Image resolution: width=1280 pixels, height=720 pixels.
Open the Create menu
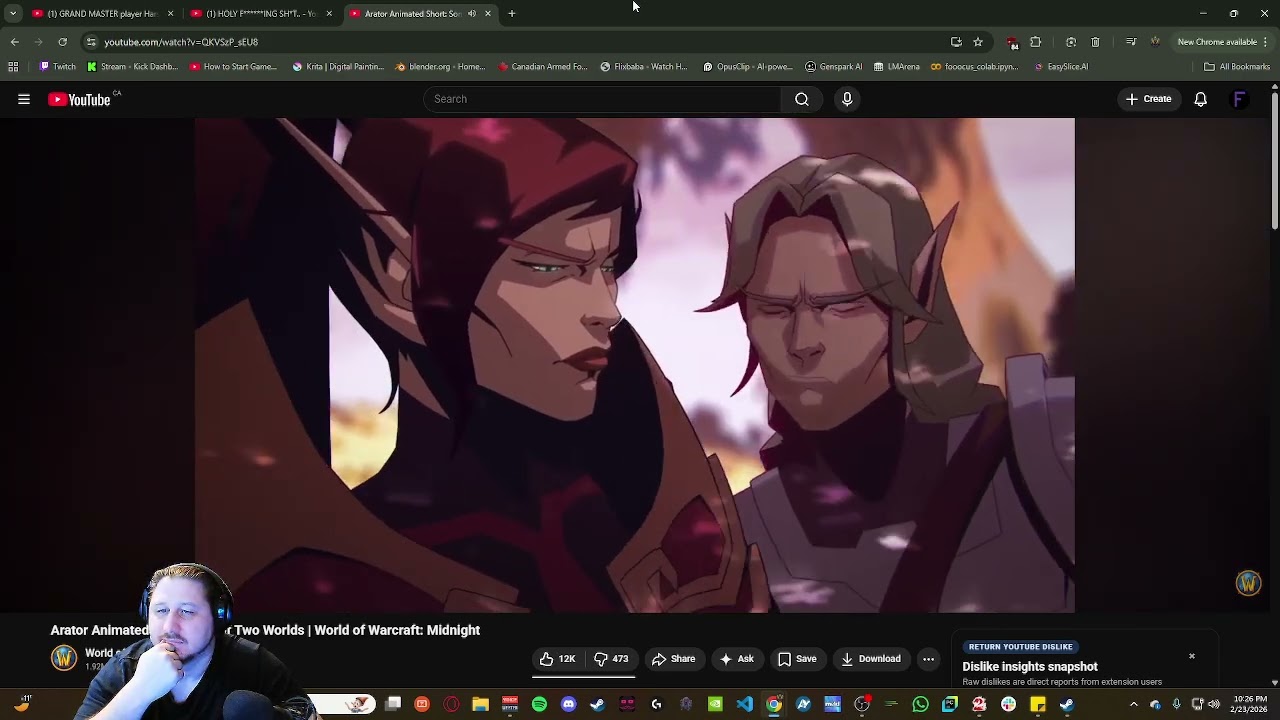tap(1148, 99)
